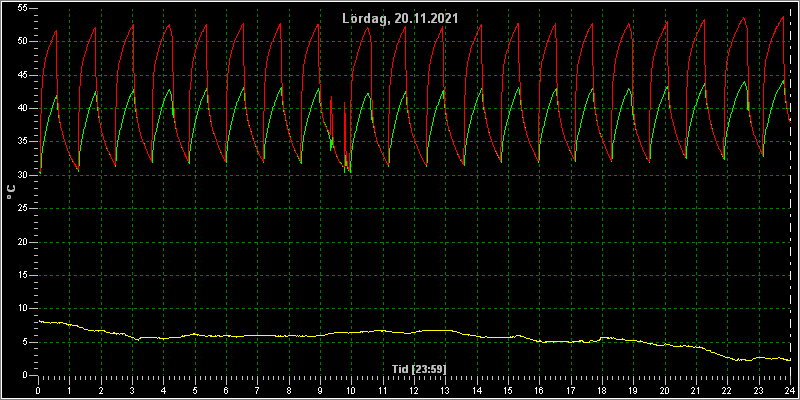This screenshot has width=800, height=400.
Task: Click hour 12 on the time axis
Action: coord(414,391)
